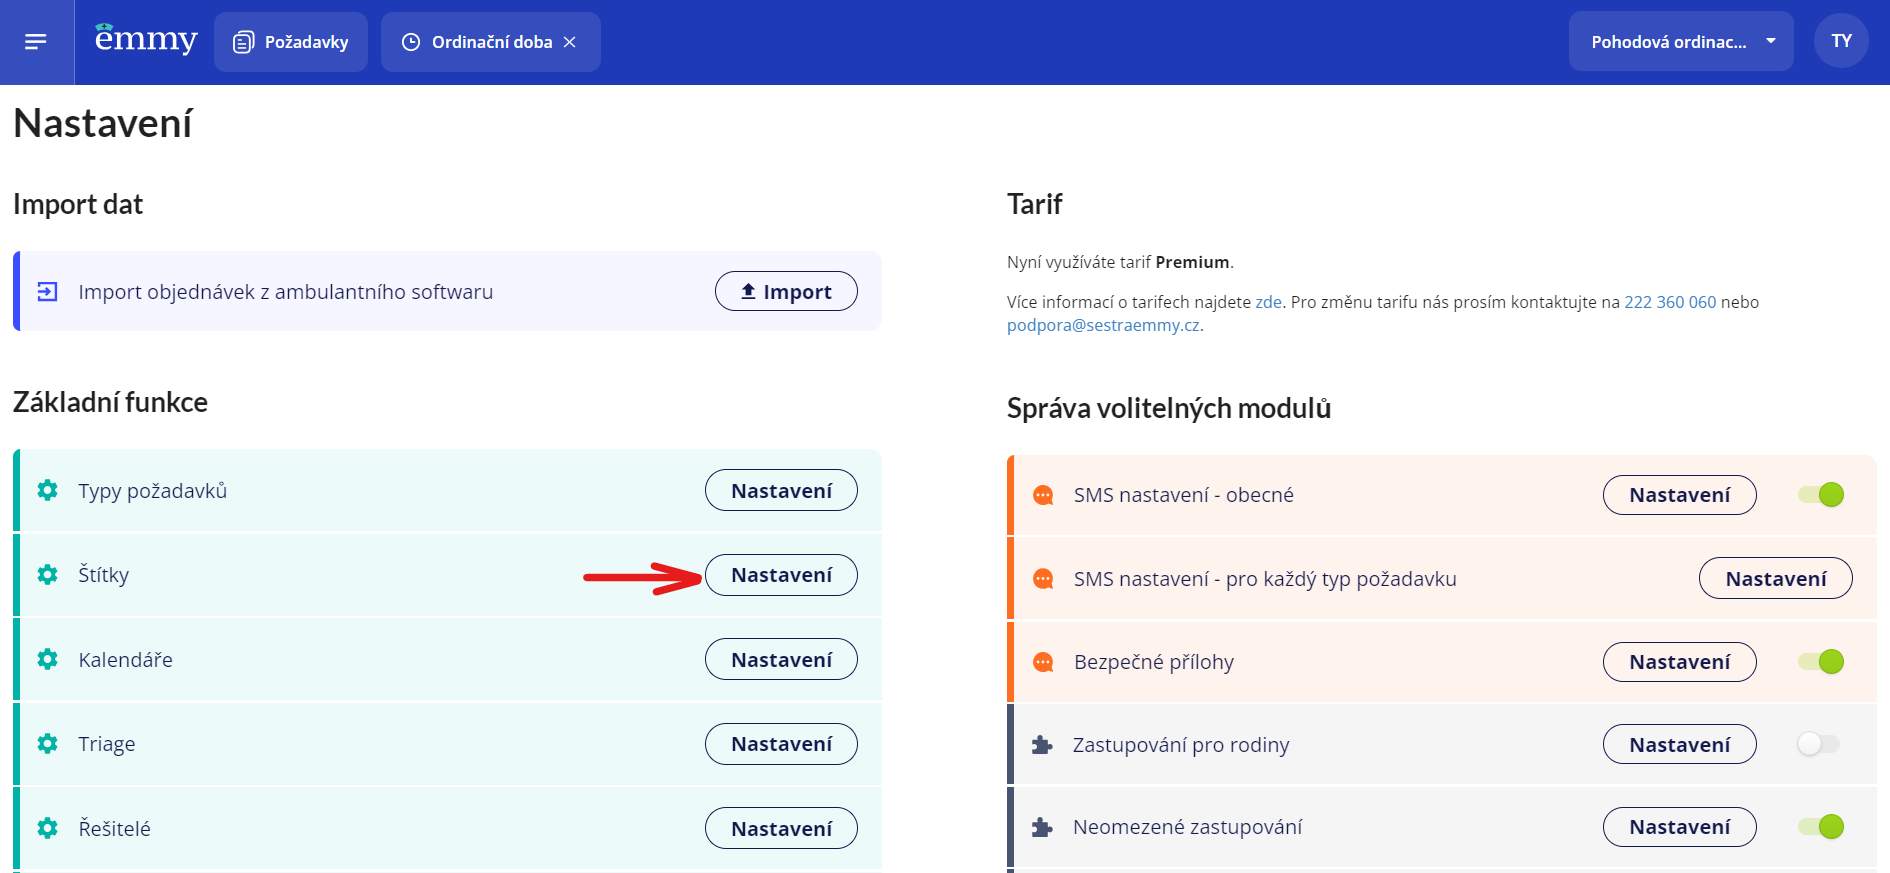Click the gear icon next to Triage
1890x873 pixels.
click(x=47, y=744)
